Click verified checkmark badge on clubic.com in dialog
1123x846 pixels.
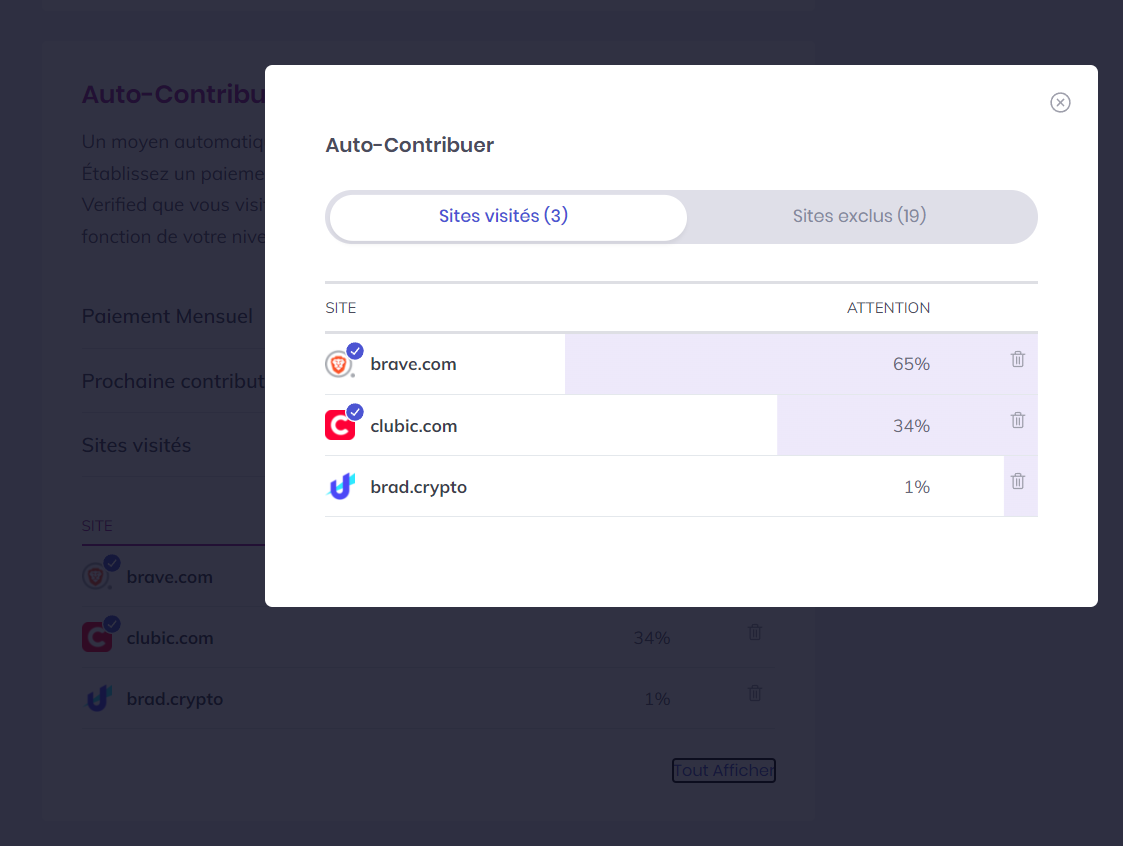(355, 412)
